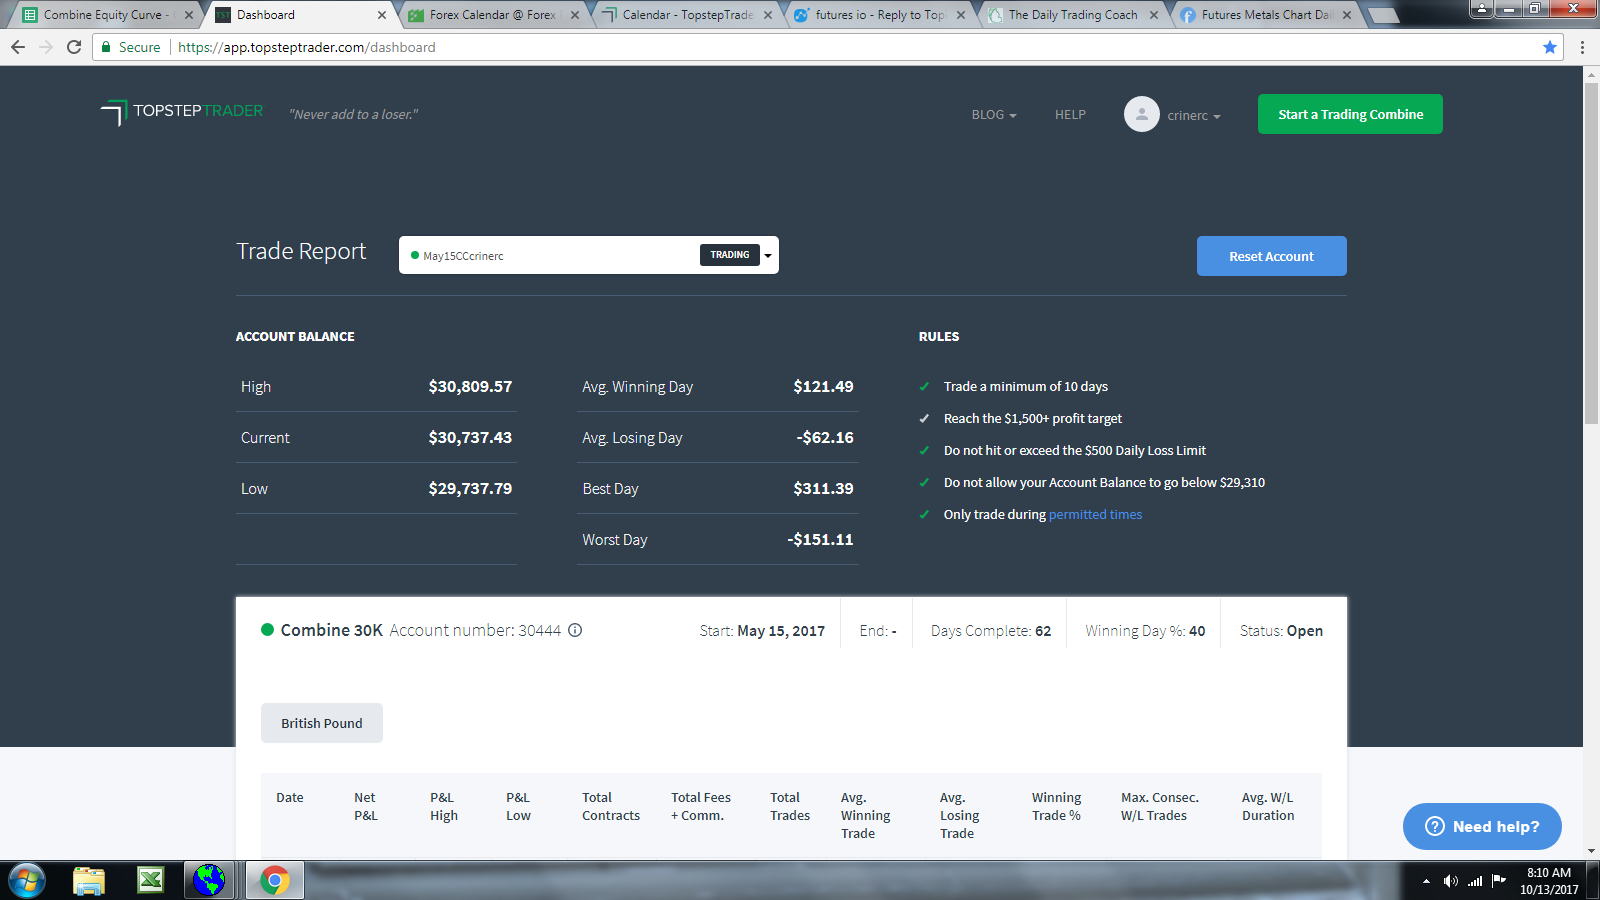Click the account number info icon

pyautogui.click(x=575, y=630)
